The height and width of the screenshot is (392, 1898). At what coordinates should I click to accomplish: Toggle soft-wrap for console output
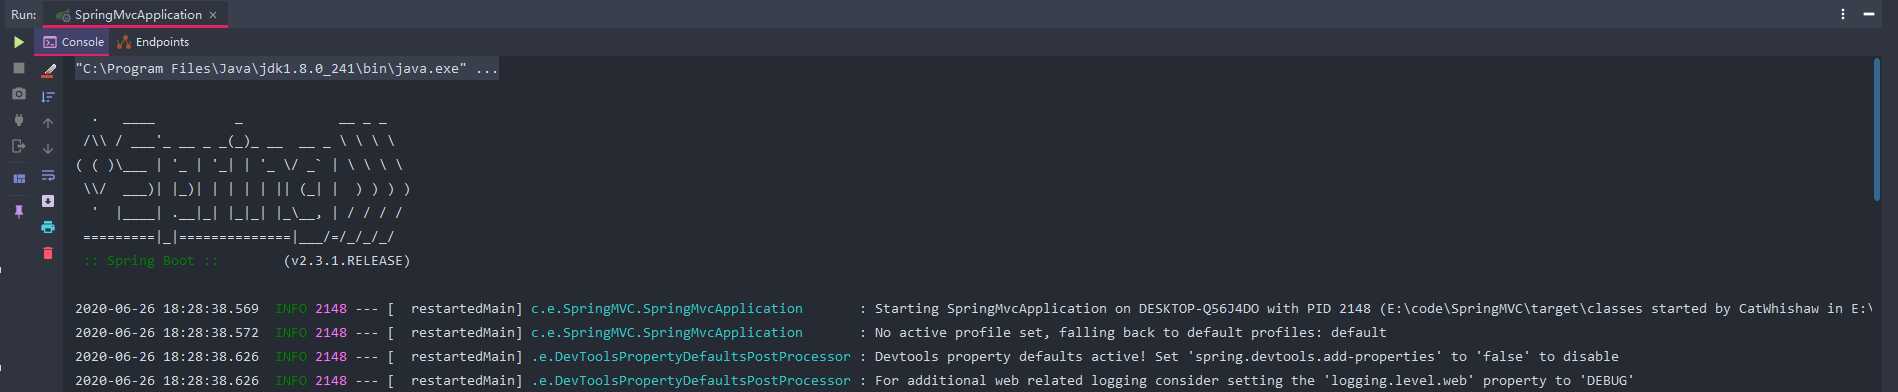point(48,175)
